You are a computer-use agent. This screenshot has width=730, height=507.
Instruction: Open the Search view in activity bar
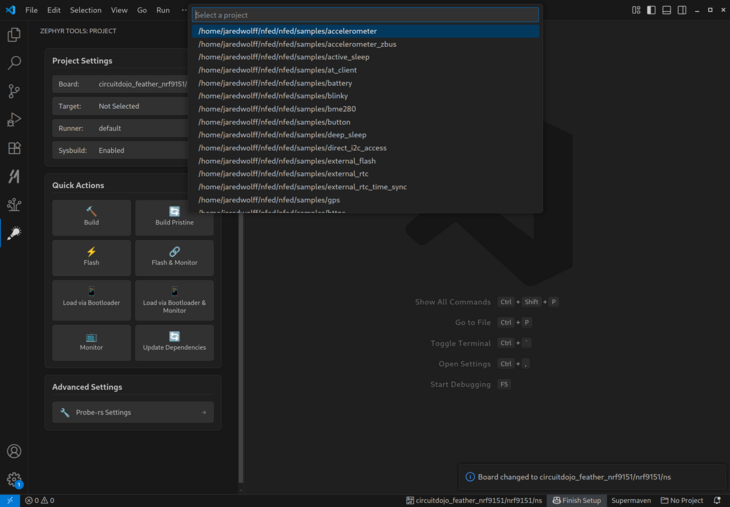point(14,63)
